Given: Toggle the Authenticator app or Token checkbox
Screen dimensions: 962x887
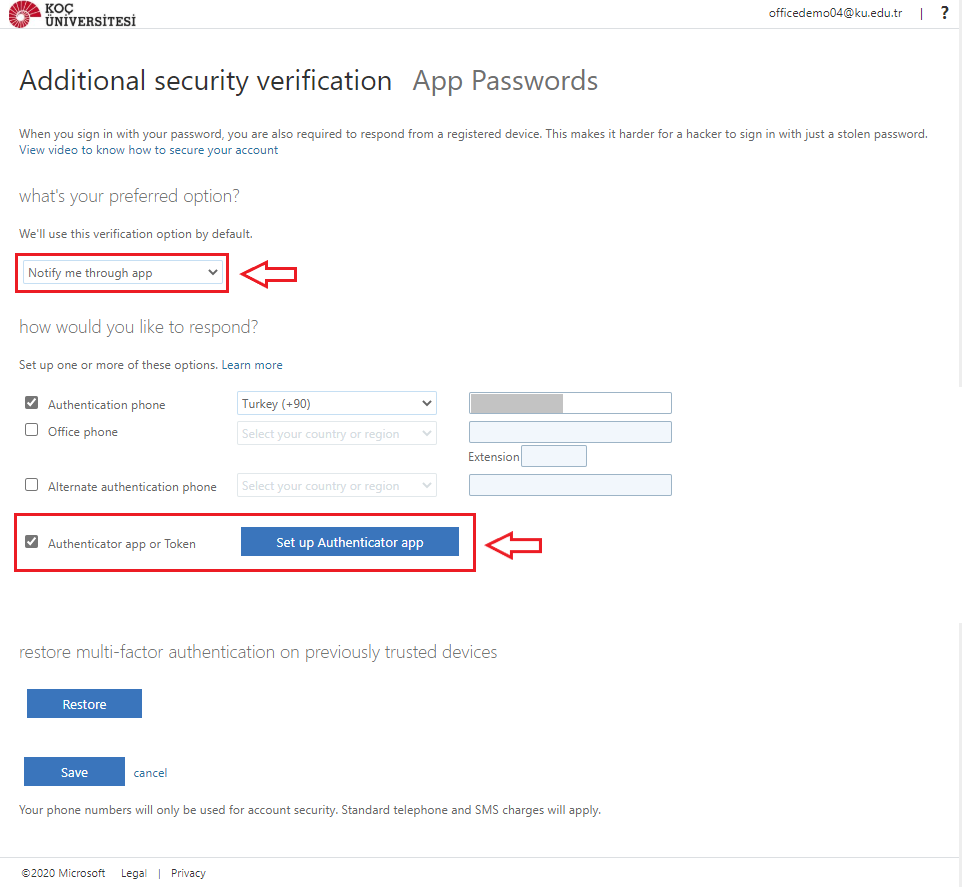Looking at the screenshot, I should 32,542.
